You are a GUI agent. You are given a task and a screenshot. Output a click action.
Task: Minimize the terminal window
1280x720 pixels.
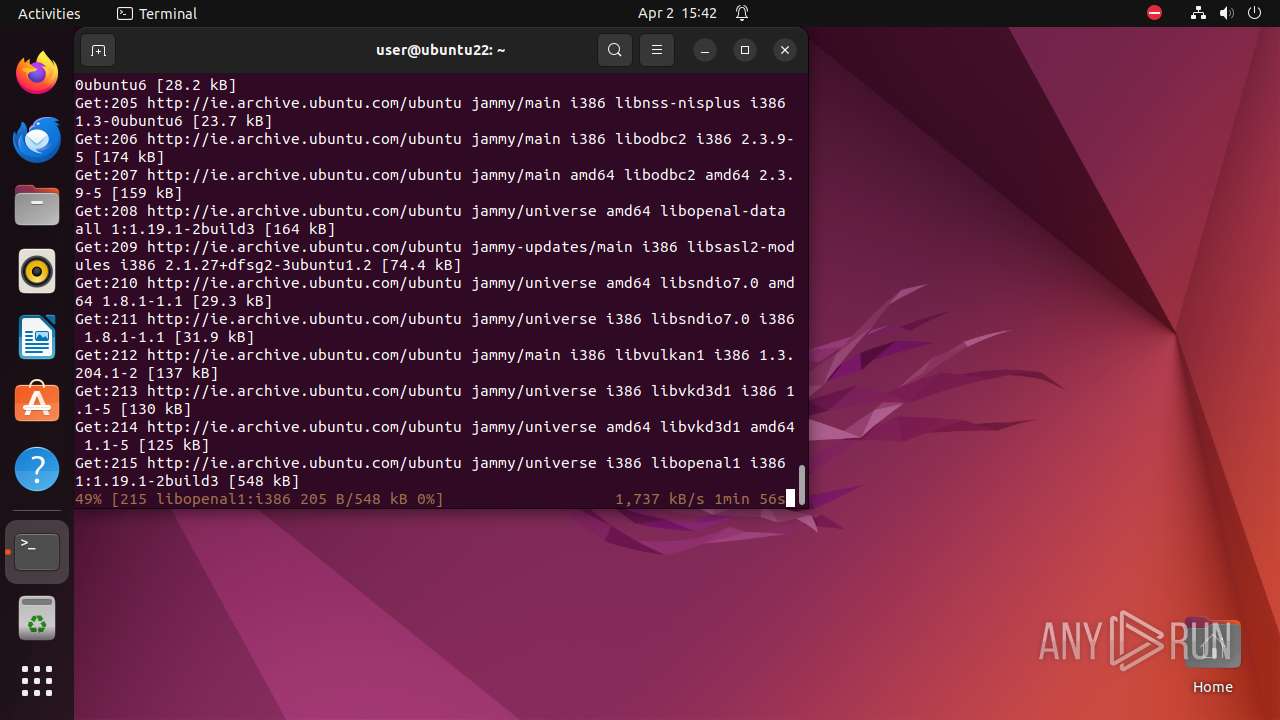point(705,50)
